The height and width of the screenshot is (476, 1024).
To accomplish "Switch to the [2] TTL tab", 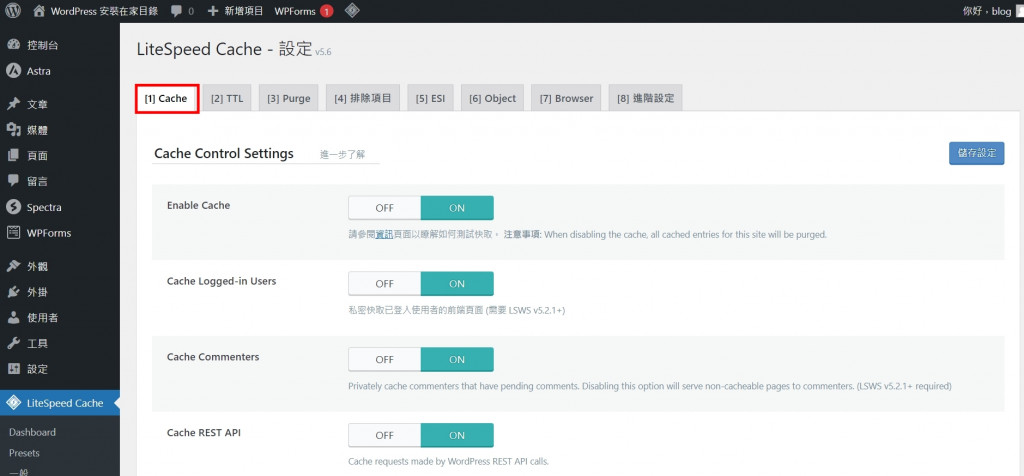I will coord(227,99).
